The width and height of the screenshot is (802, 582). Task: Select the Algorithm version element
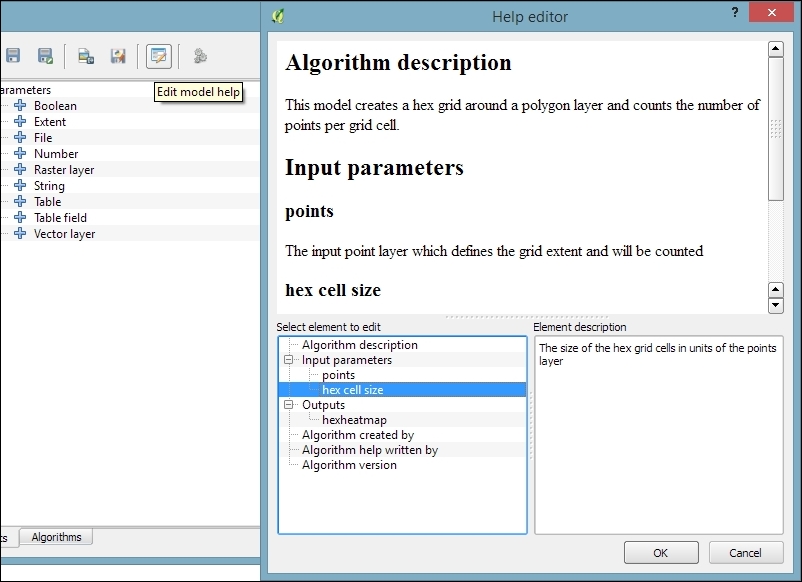[x=349, y=465]
